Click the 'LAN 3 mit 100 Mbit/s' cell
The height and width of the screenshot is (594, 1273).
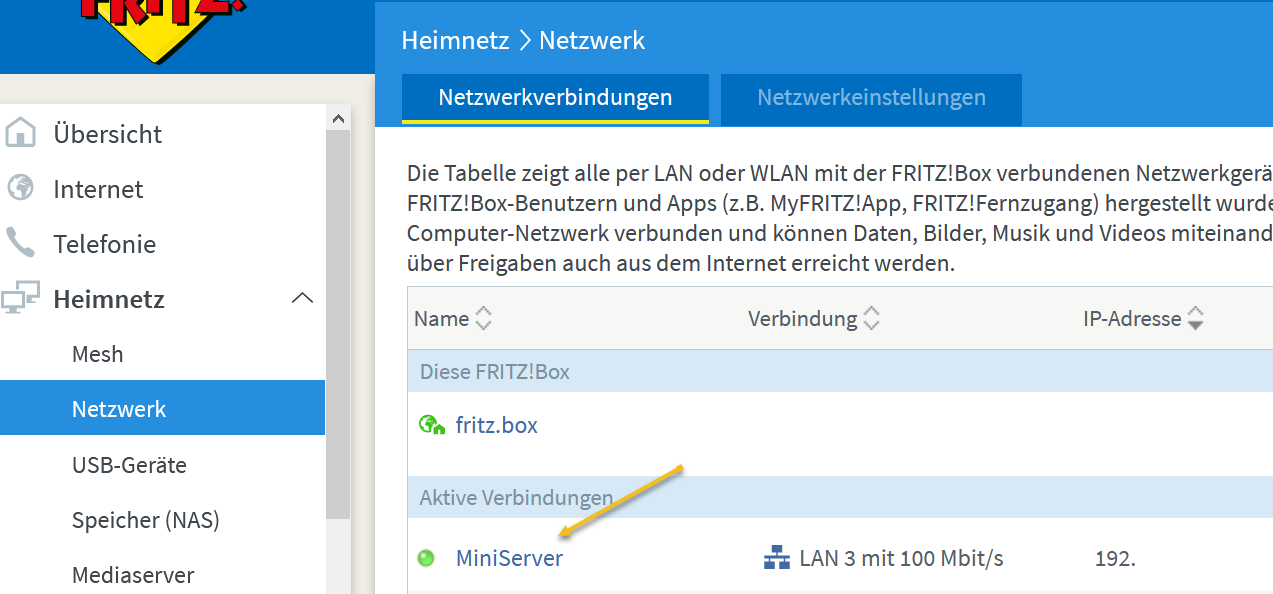coord(901,558)
